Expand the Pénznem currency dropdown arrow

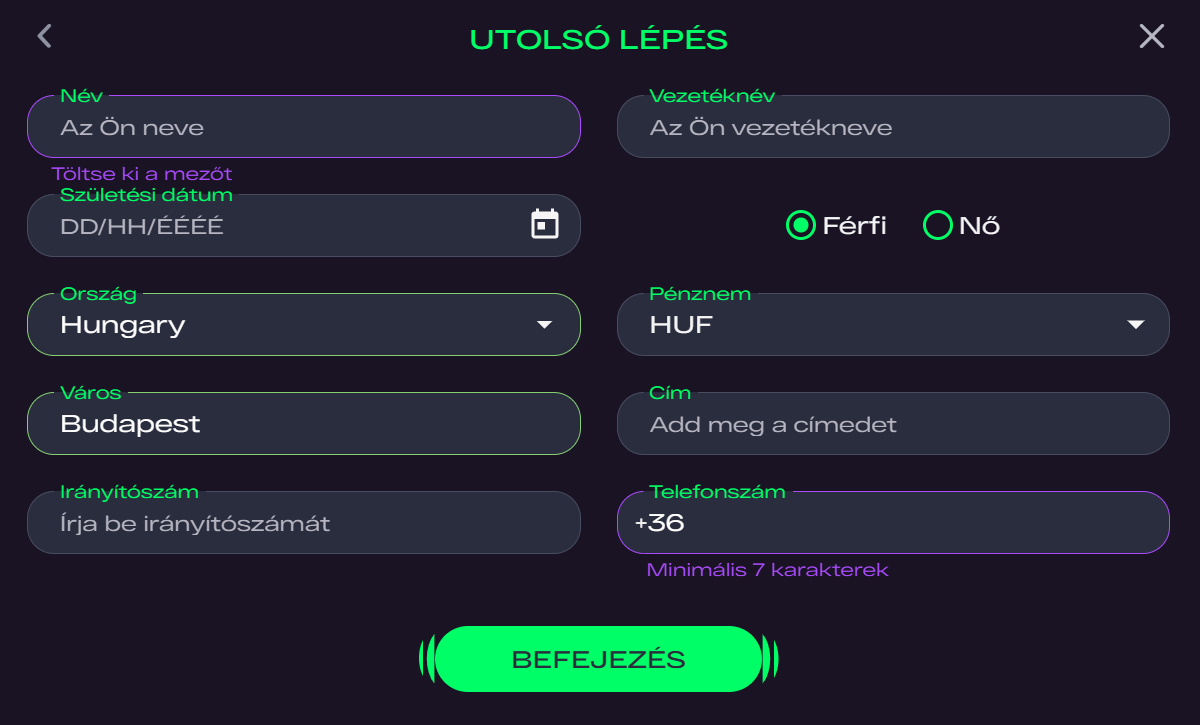coord(1134,325)
